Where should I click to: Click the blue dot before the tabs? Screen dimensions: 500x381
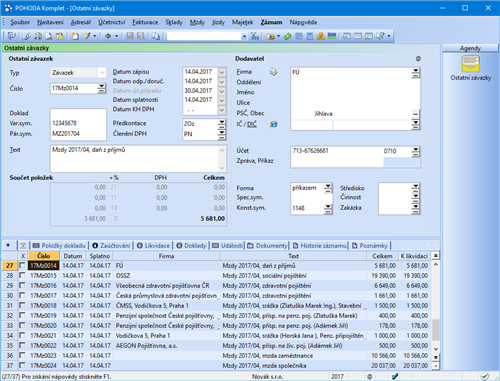[x=8, y=245]
